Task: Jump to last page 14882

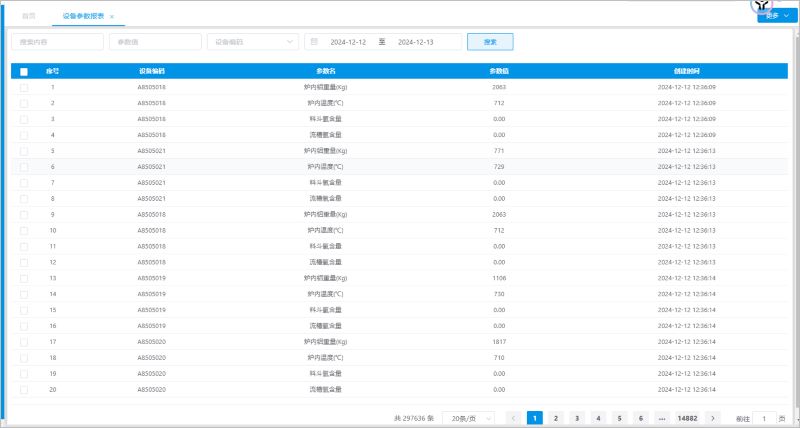Action: (687, 418)
